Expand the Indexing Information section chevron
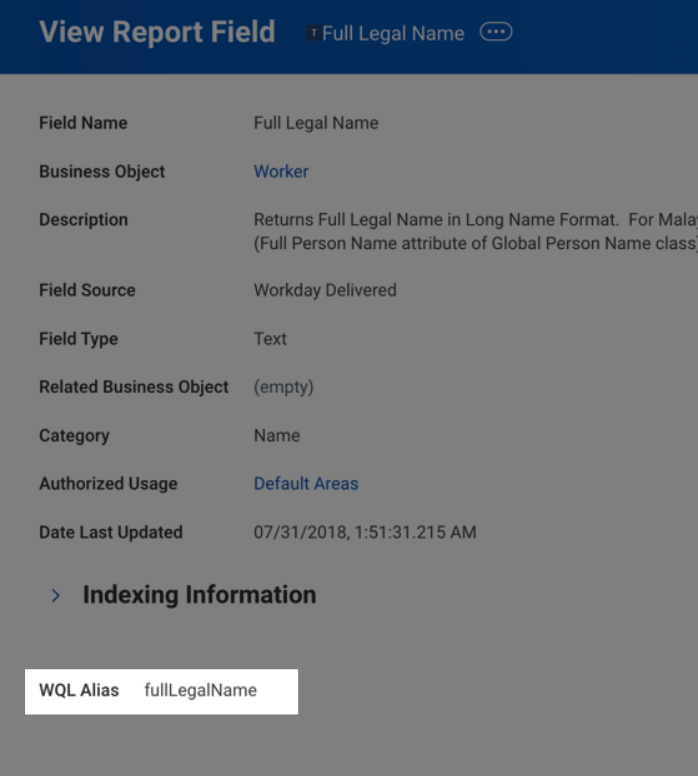698x776 pixels. [x=56, y=595]
